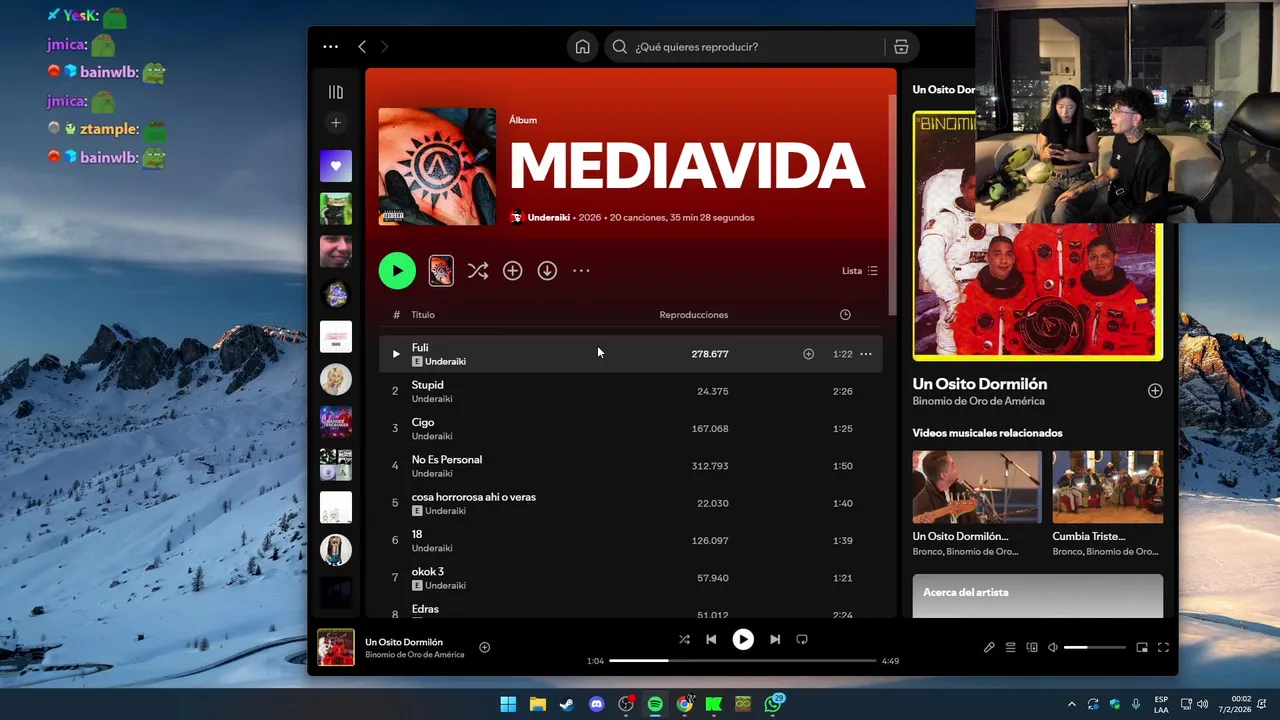Open more options for the MEDIAVIDA album
This screenshot has height=720, width=1280.
point(581,270)
